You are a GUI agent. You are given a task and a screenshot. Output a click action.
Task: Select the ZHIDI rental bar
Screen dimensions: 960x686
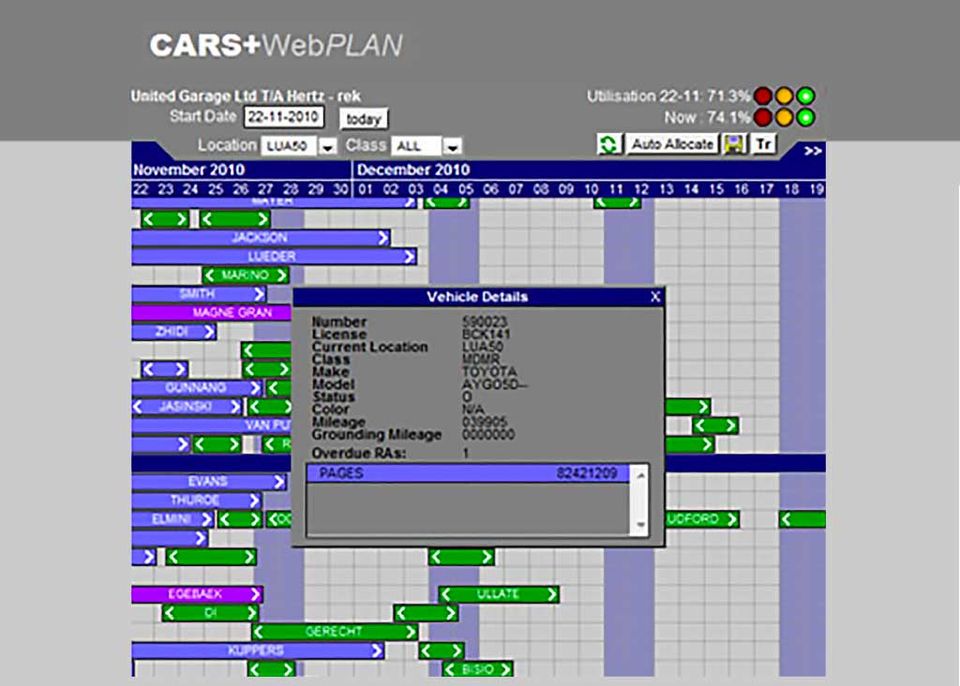click(174, 331)
